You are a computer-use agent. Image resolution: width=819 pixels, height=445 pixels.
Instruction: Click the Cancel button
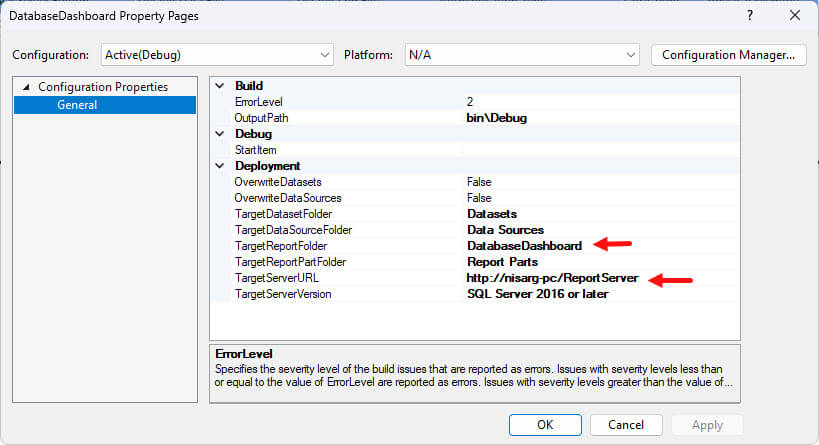[626, 425]
